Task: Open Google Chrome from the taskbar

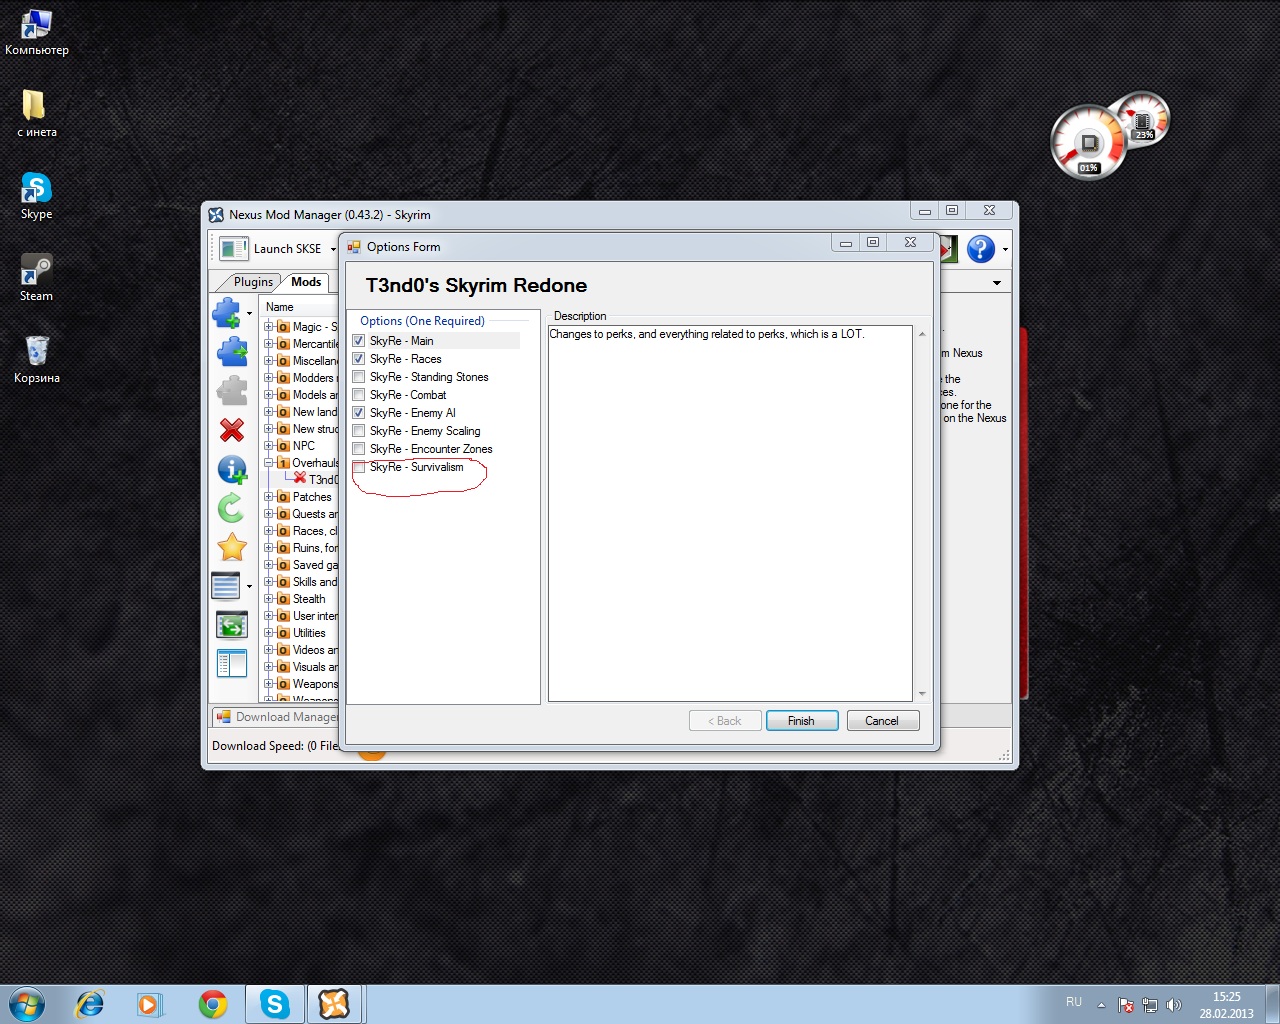Action: (212, 1004)
